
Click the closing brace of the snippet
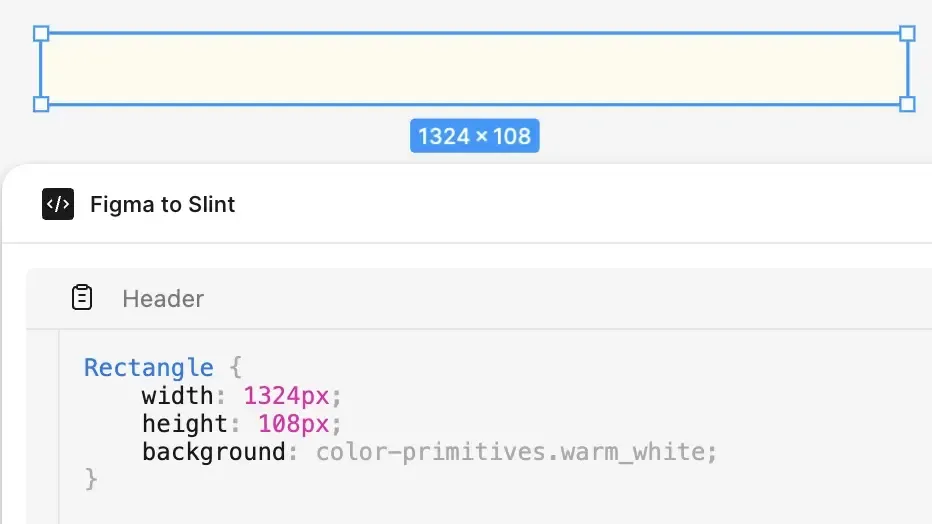point(91,479)
